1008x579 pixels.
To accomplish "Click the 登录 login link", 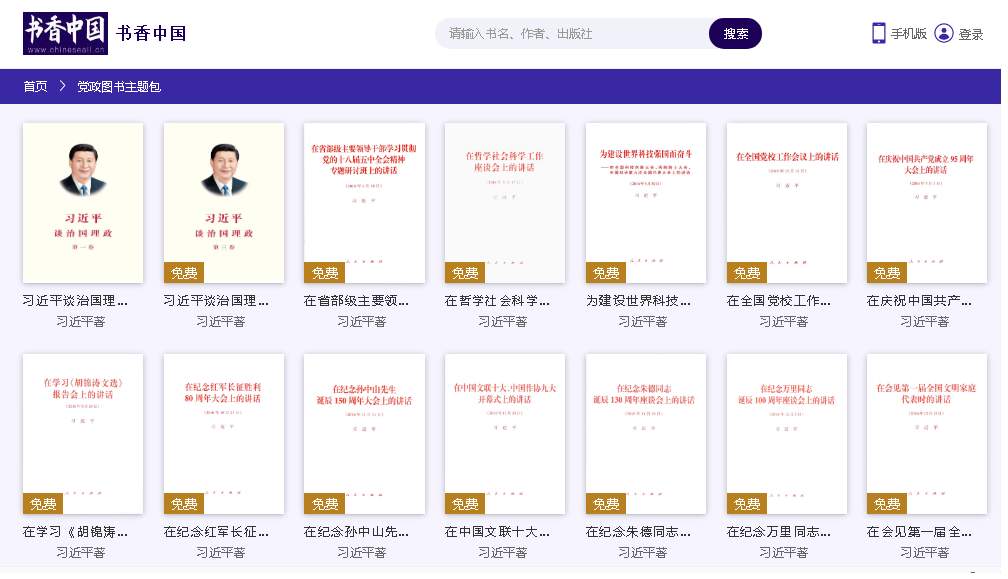I will [x=971, y=34].
